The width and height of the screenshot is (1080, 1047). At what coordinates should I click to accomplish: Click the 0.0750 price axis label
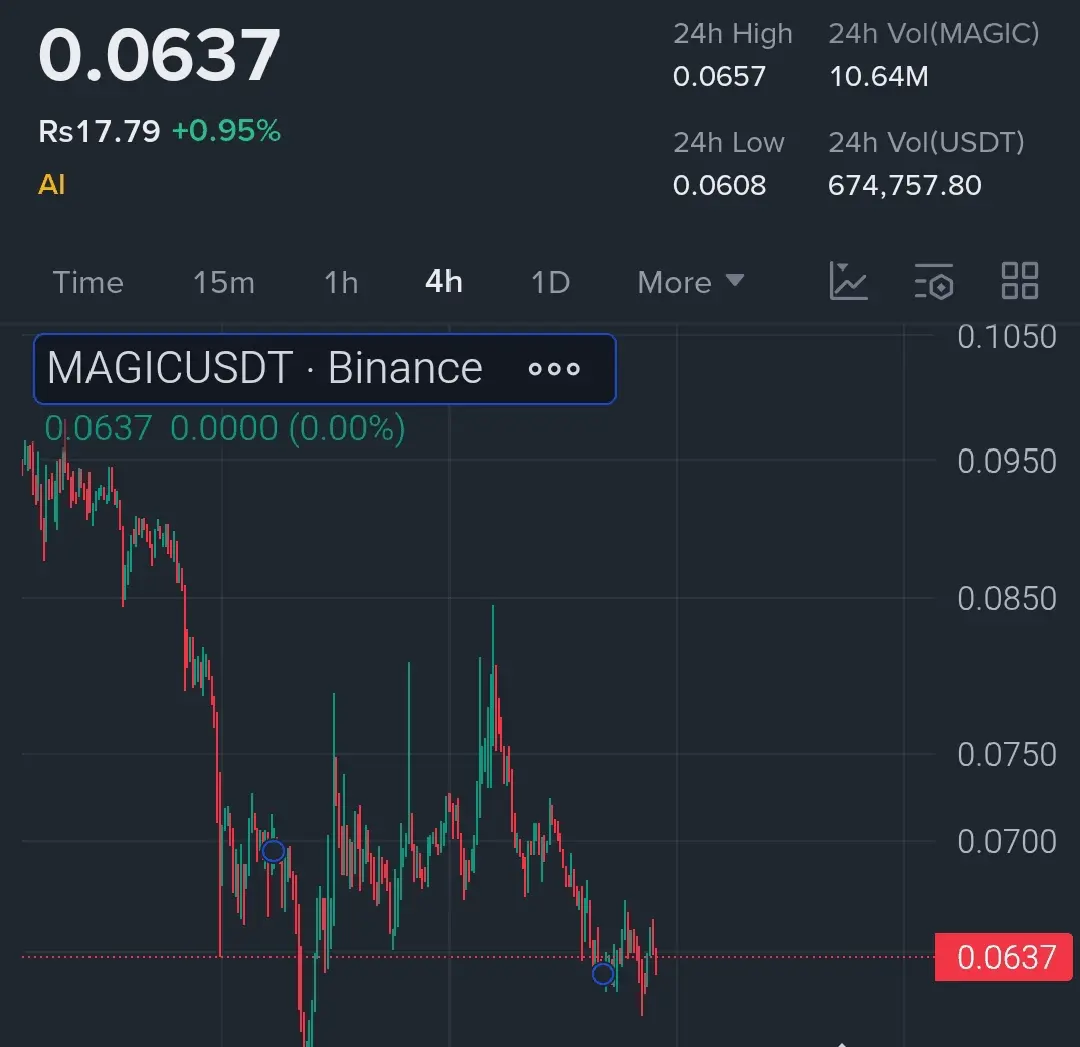[1006, 755]
